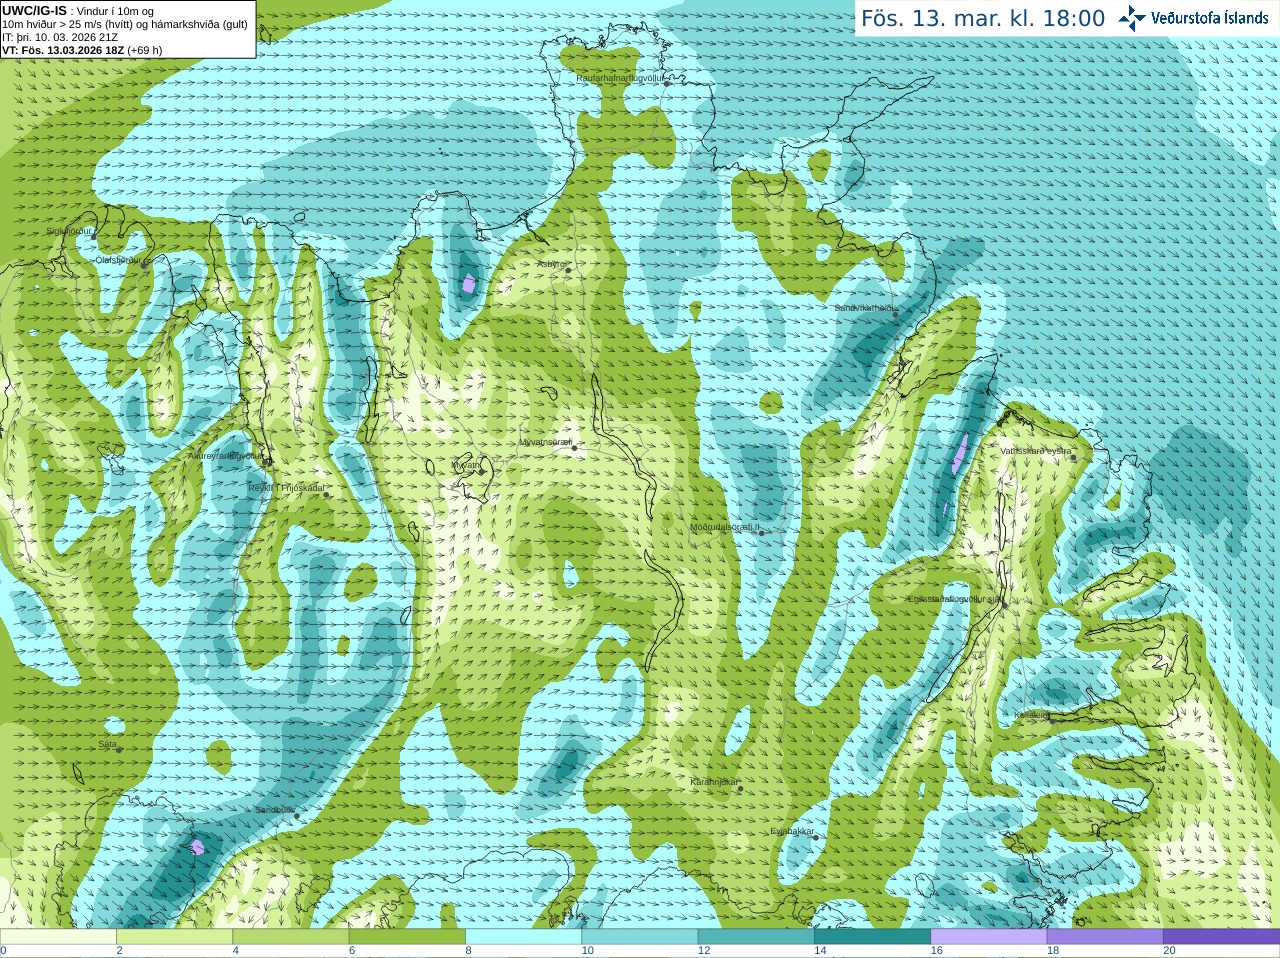Screen dimensions: 1280x958
Task: Click the legend scale value '16'
Action: click(x=936, y=951)
